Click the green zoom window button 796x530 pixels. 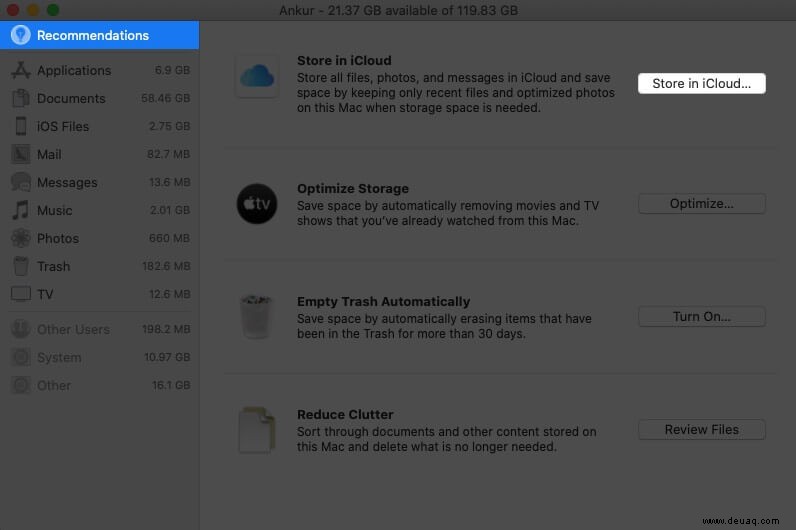click(x=53, y=10)
